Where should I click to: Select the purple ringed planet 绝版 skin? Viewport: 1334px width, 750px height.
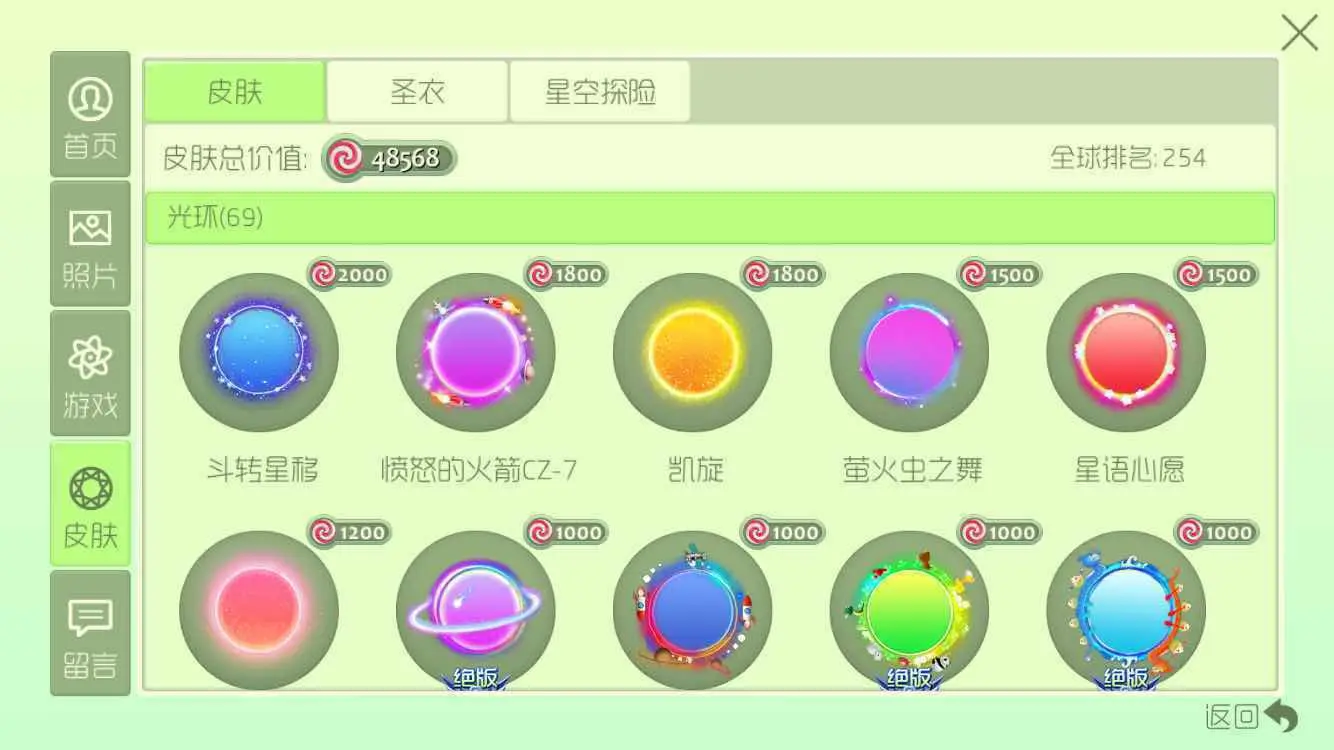pos(476,609)
